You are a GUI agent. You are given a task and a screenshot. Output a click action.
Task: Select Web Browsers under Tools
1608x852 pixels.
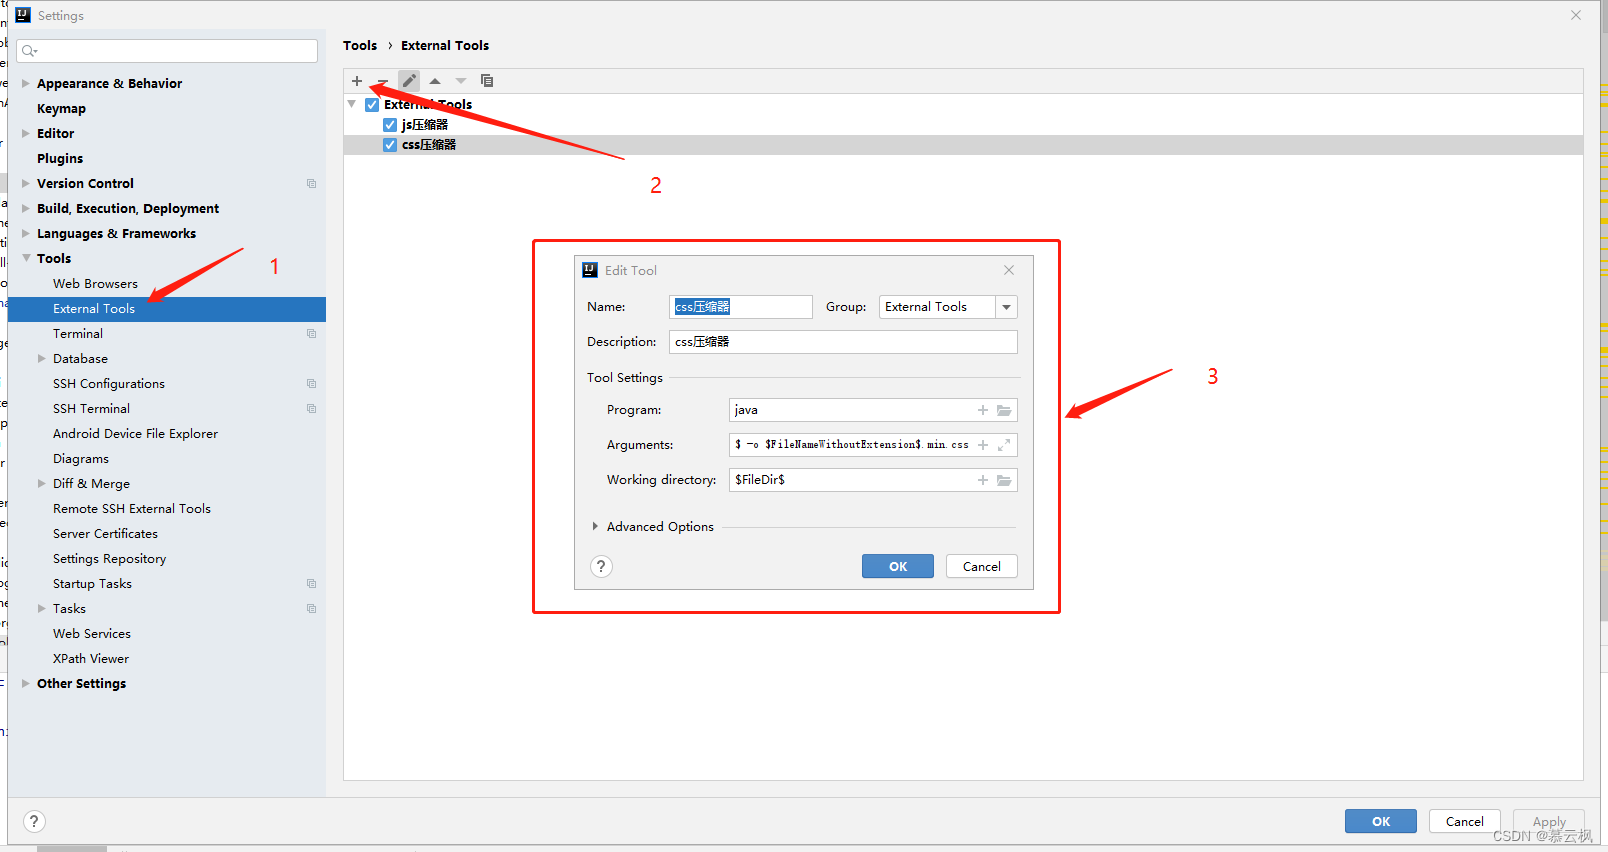[x=95, y=284]
